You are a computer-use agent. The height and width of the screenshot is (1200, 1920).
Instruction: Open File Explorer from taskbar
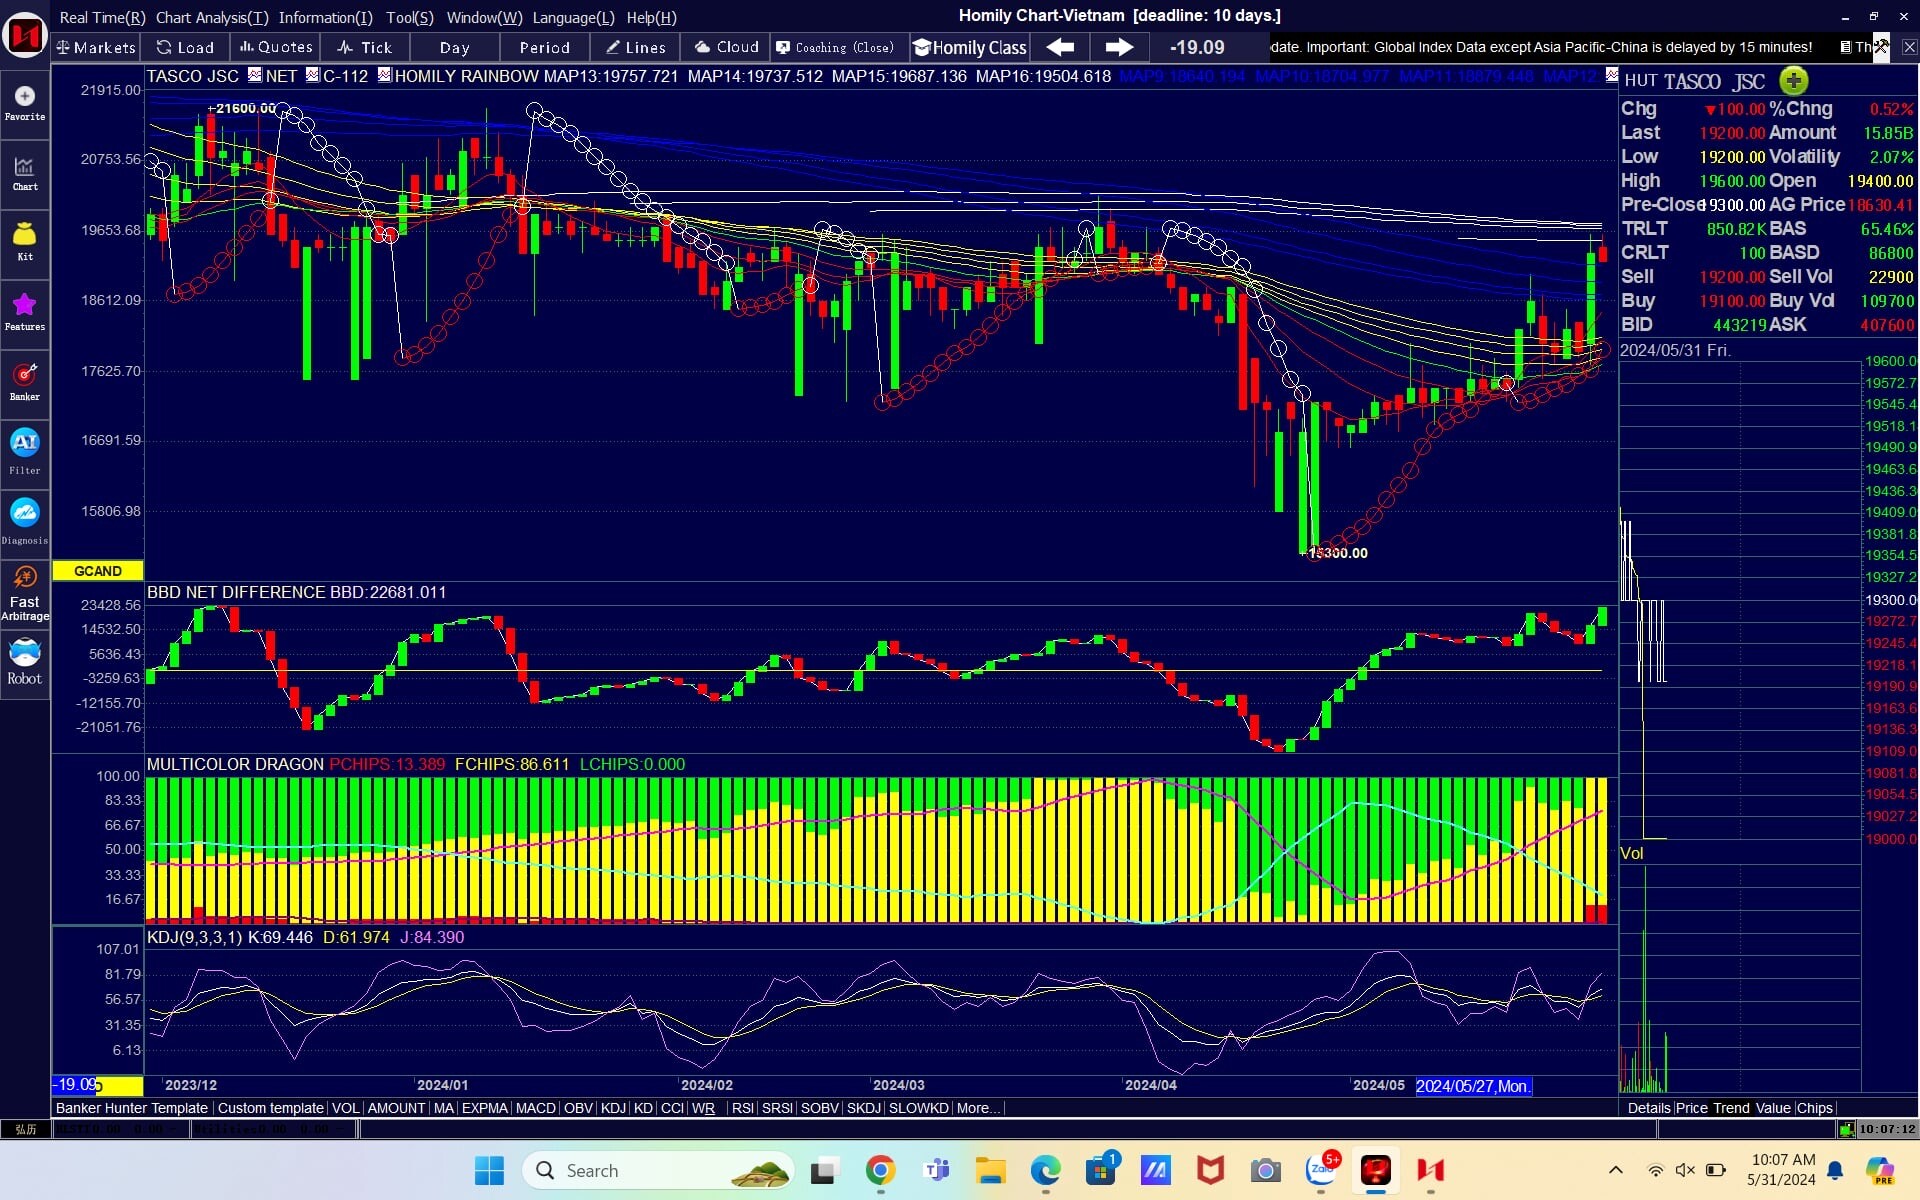tap(991, 1170)
